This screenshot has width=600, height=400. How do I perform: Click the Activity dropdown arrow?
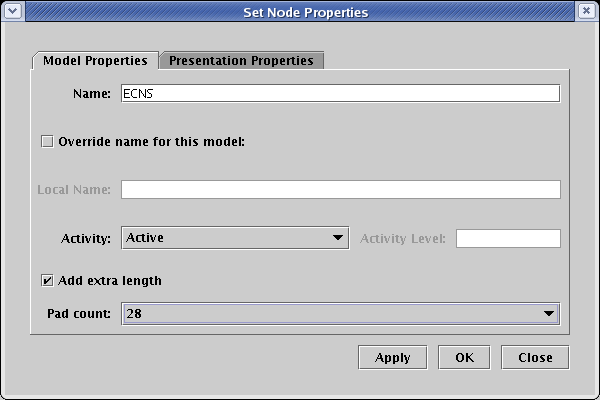click(x=338, y=238)
